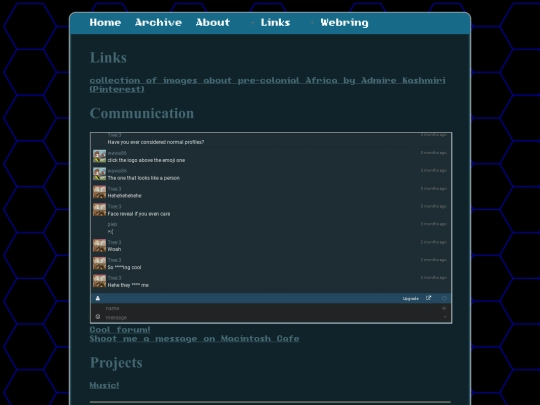
Task: Click message 'click the logo above the emoji one'
Action: pos(146,160)
